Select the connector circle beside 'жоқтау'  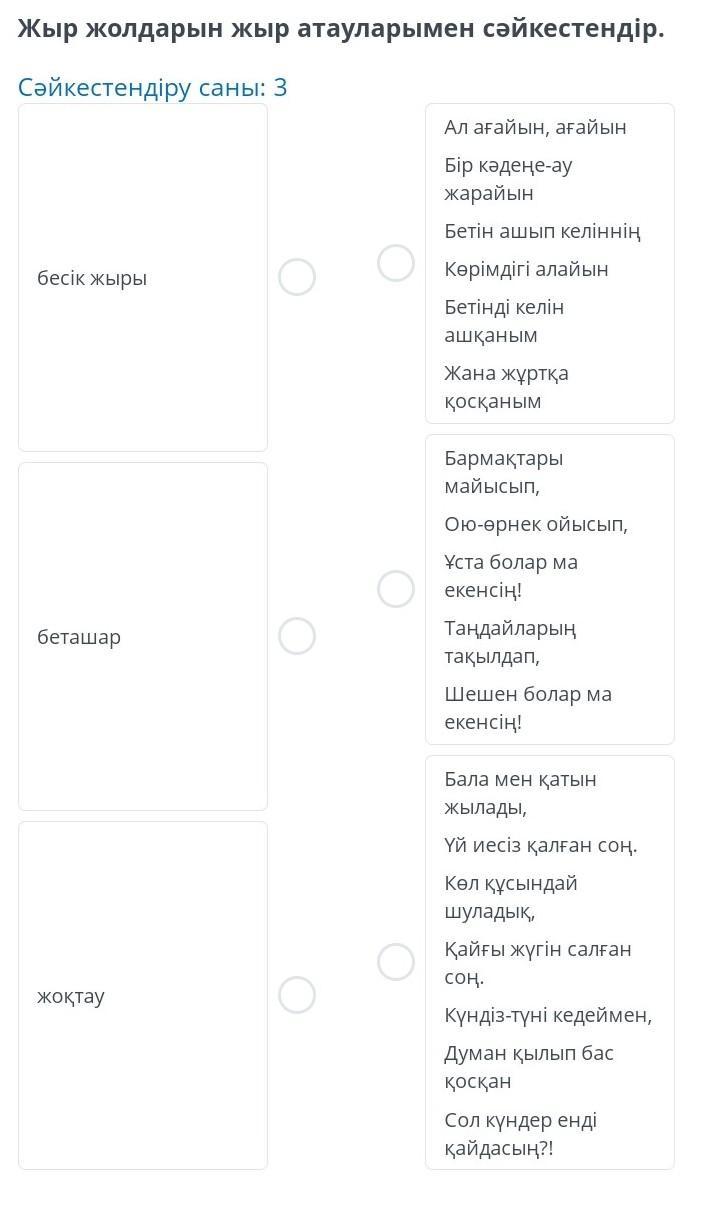(x=297, y=994)
